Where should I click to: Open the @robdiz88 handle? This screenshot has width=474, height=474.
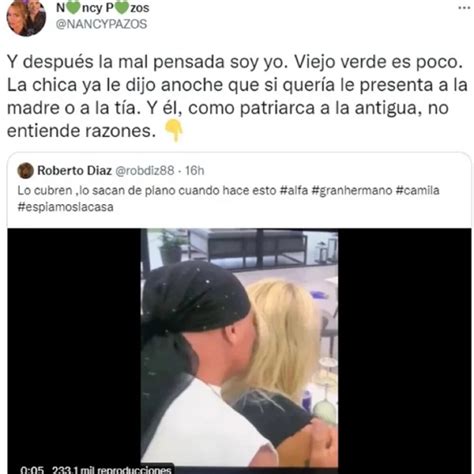coord(145,170)
